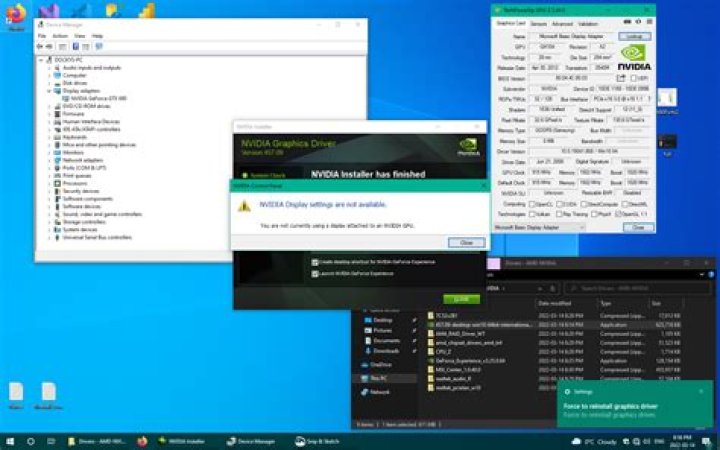Open GPU-Z screenshot camera icon
Screen dimensions: 720x450
click(x=628, y=22)
